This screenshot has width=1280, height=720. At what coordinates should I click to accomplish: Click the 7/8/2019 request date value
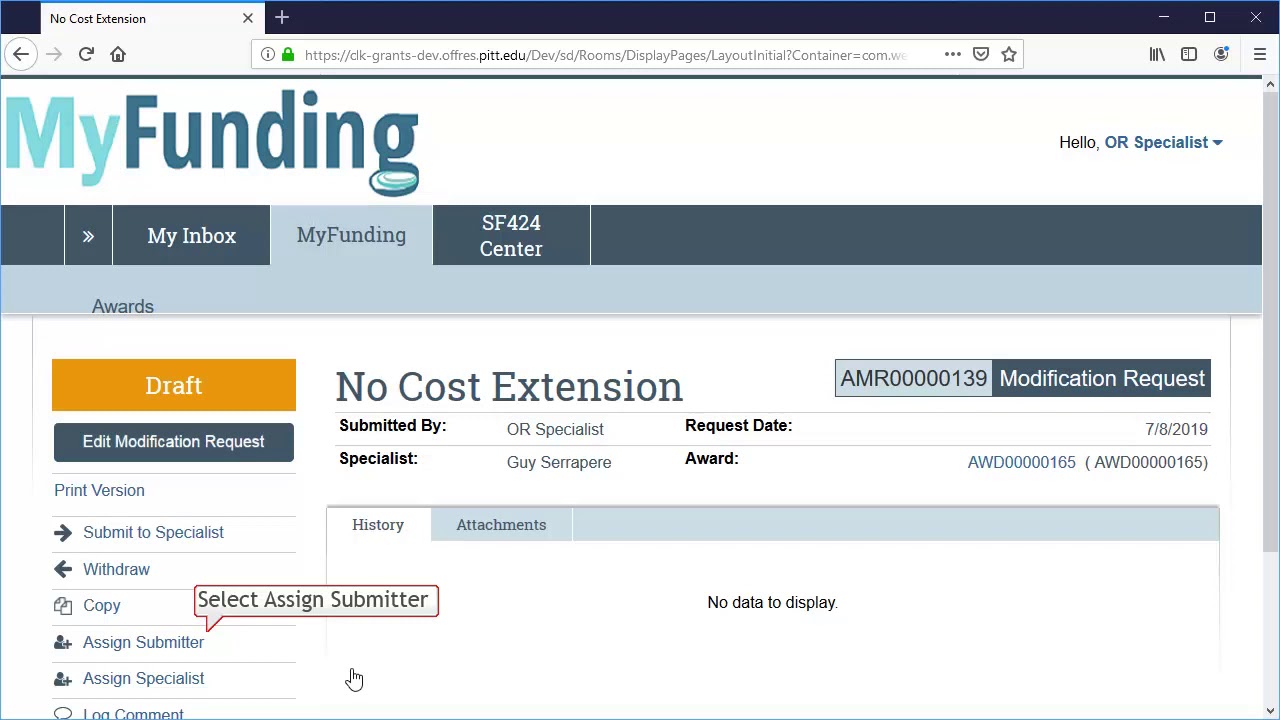click(1176, 429)
